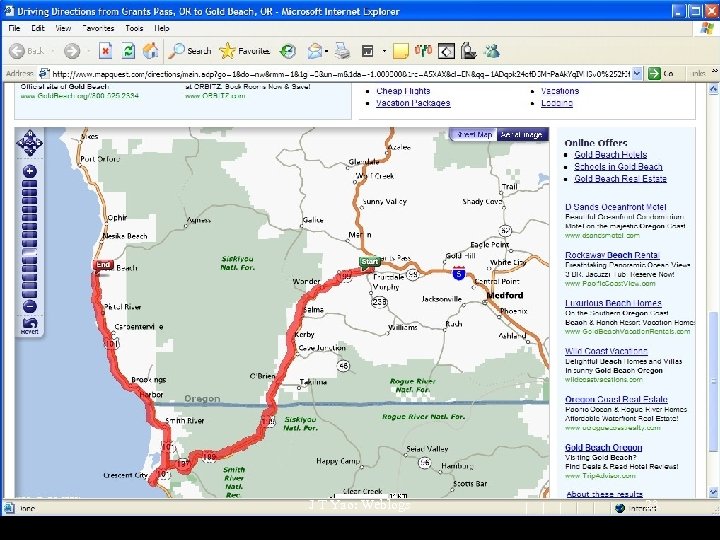Screen dimensions: 720x540
Task: Open the Help menu
Action: (162, 28)
